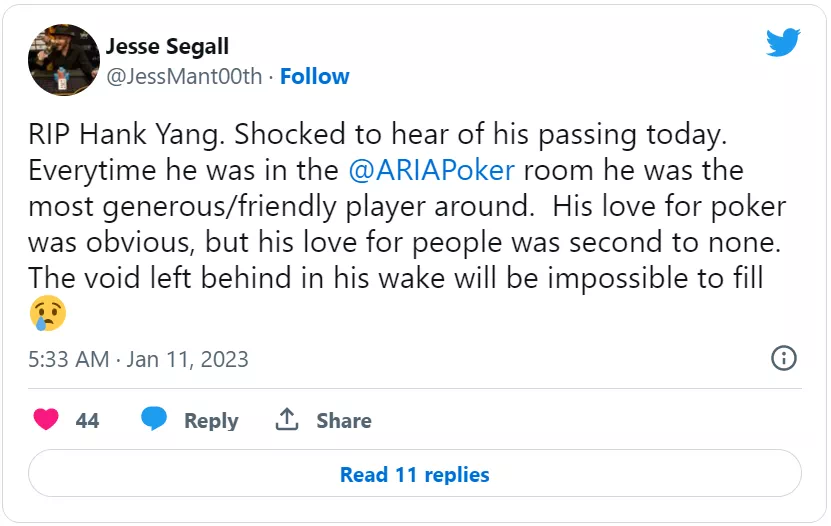831x526 pixels.
Task: Click the share upload arrow icon
Action: click(288, 419)
